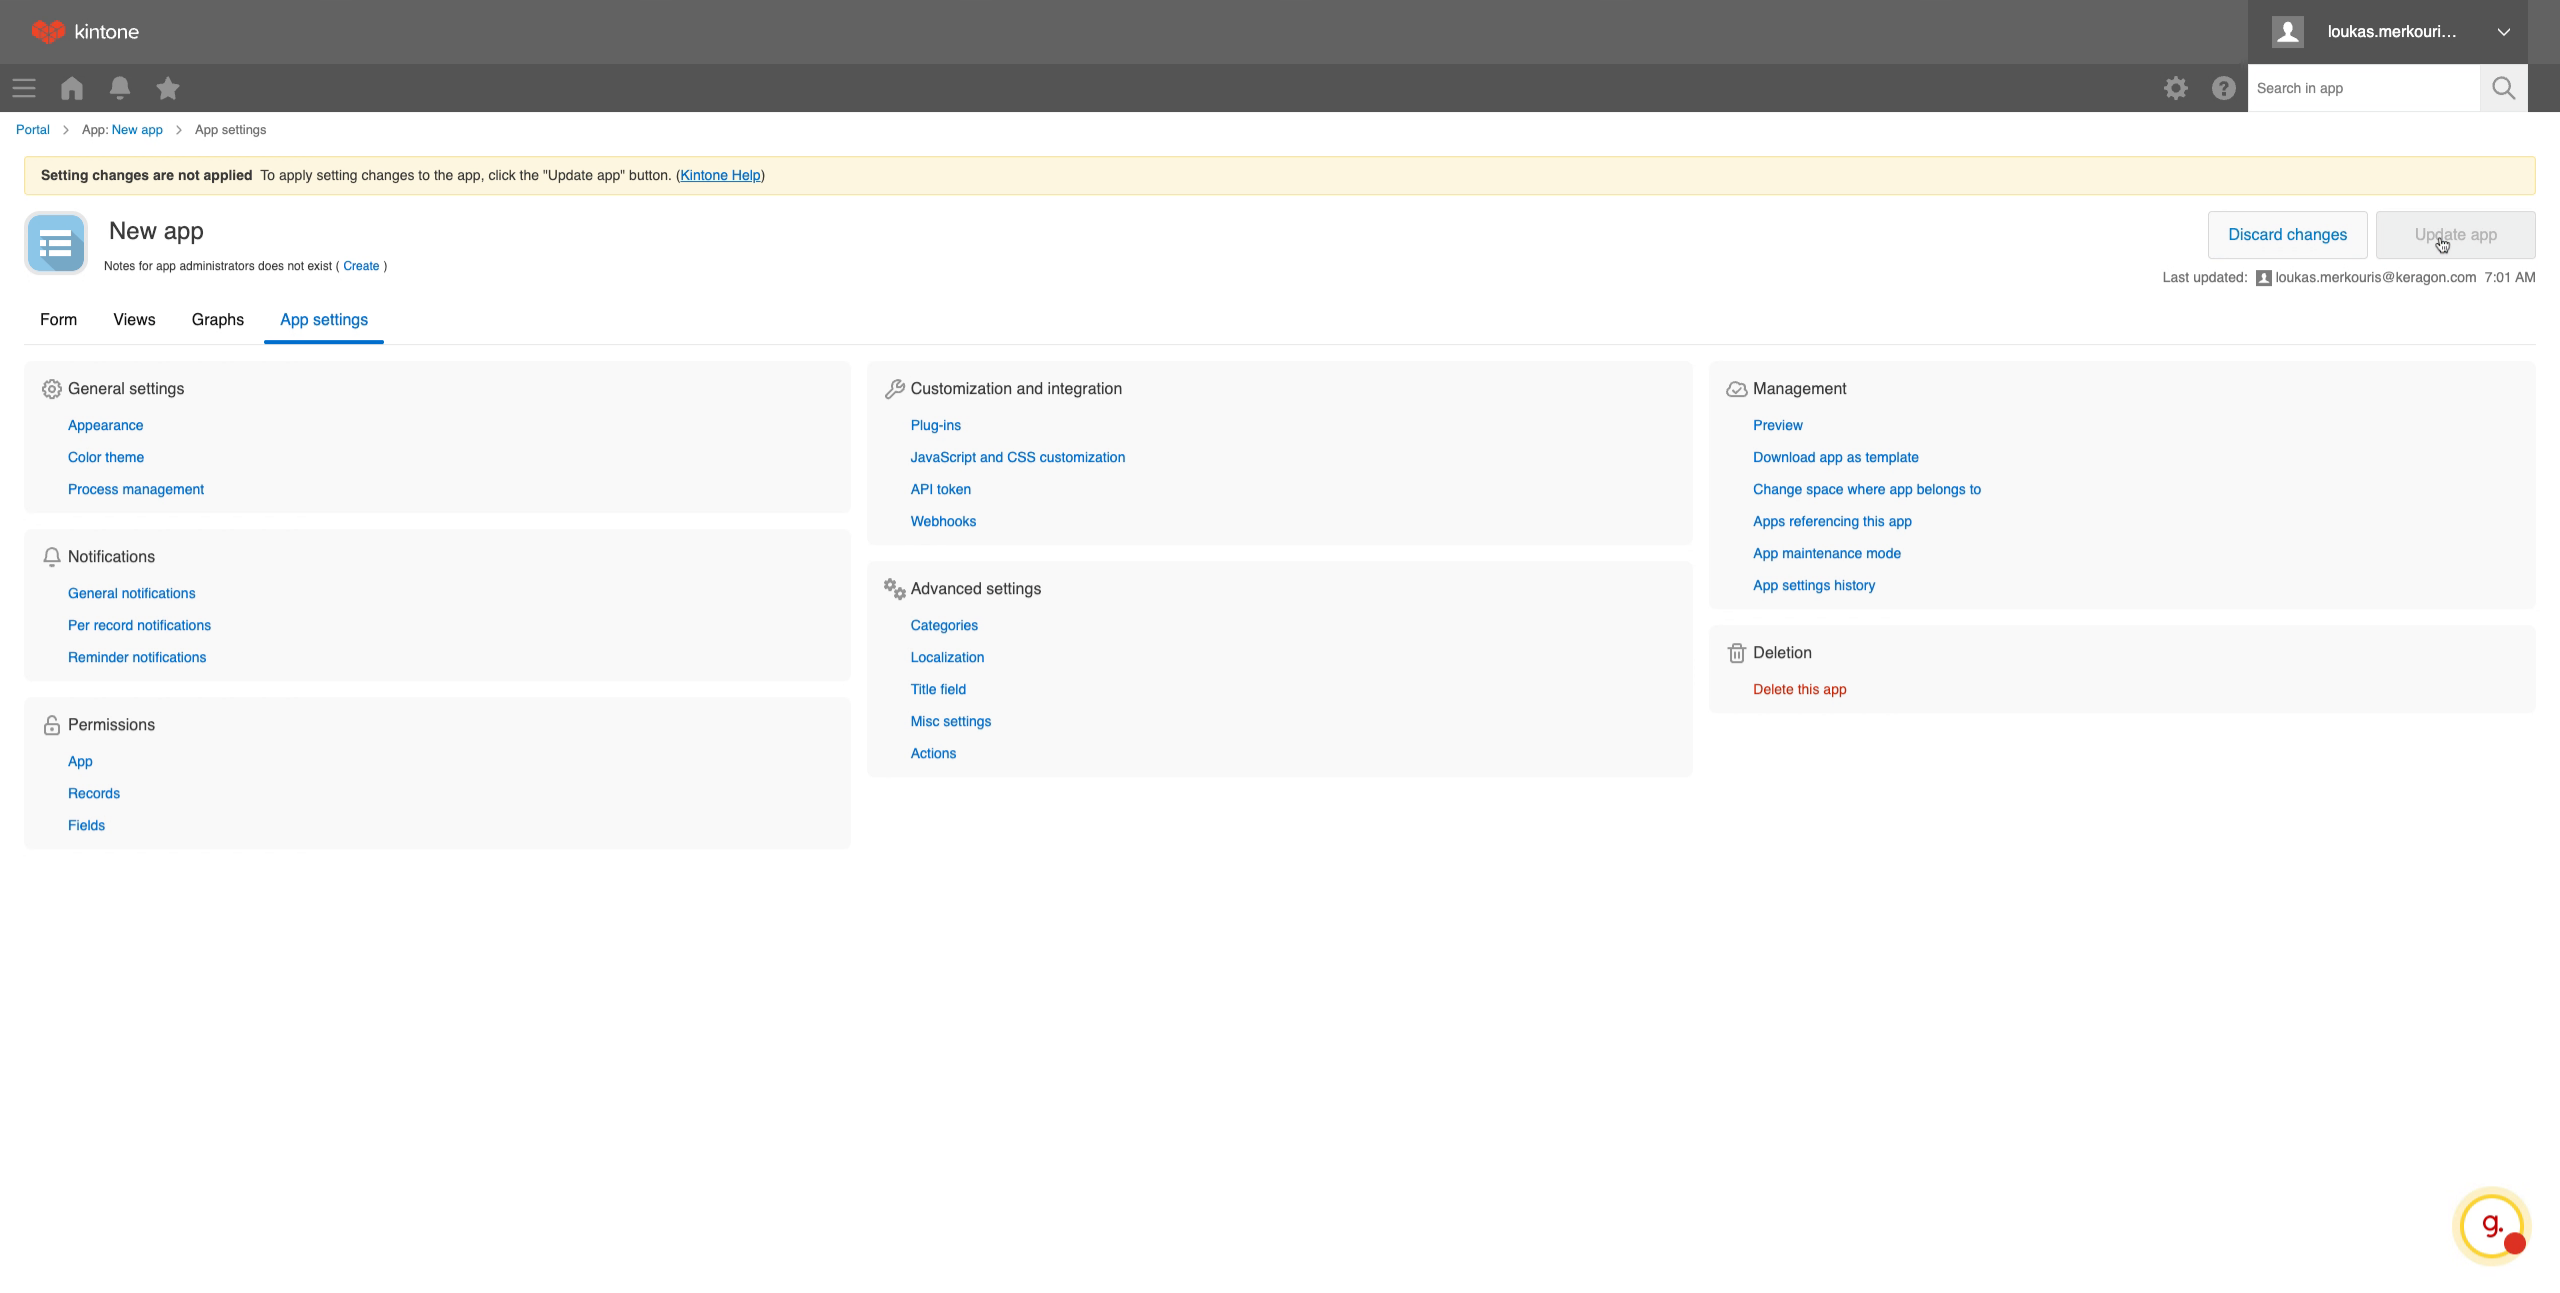This screenshot has width=2560, height=1293.
Task: Open Categories settings
Action: [x=944, y=625]
